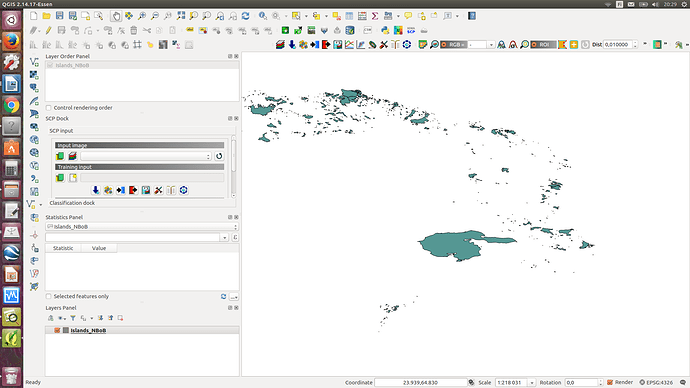Click the Add Raster Layer sidebar icon
The width and height of the screenshot is (690, 388).
click(34, 75)
